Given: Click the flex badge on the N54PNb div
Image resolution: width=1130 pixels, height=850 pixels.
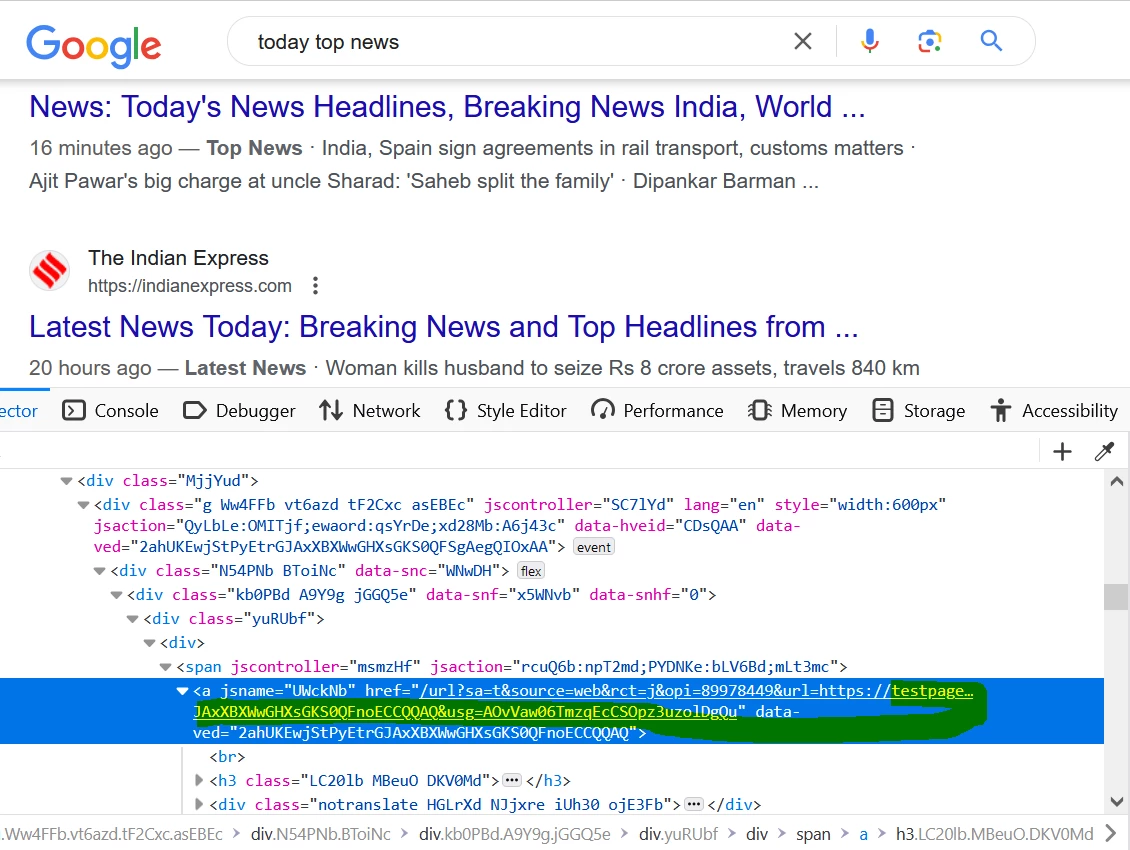Looking at the screenshot, I should click(531, 571).
